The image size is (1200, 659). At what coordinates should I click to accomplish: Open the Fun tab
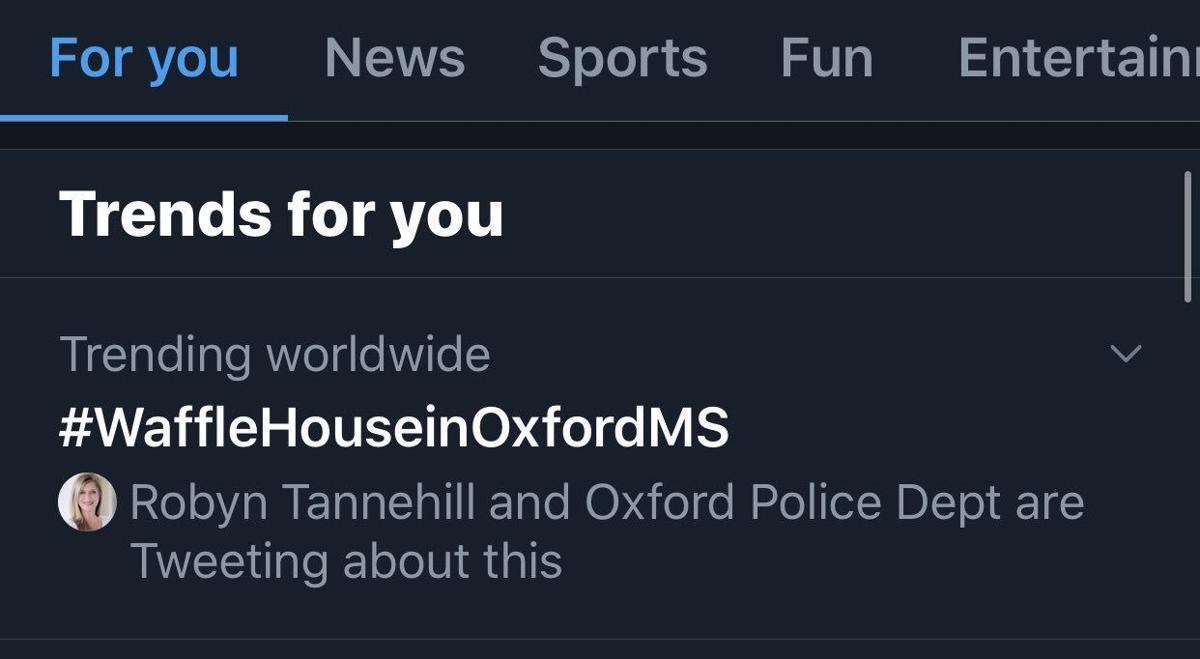coord(827,57)
